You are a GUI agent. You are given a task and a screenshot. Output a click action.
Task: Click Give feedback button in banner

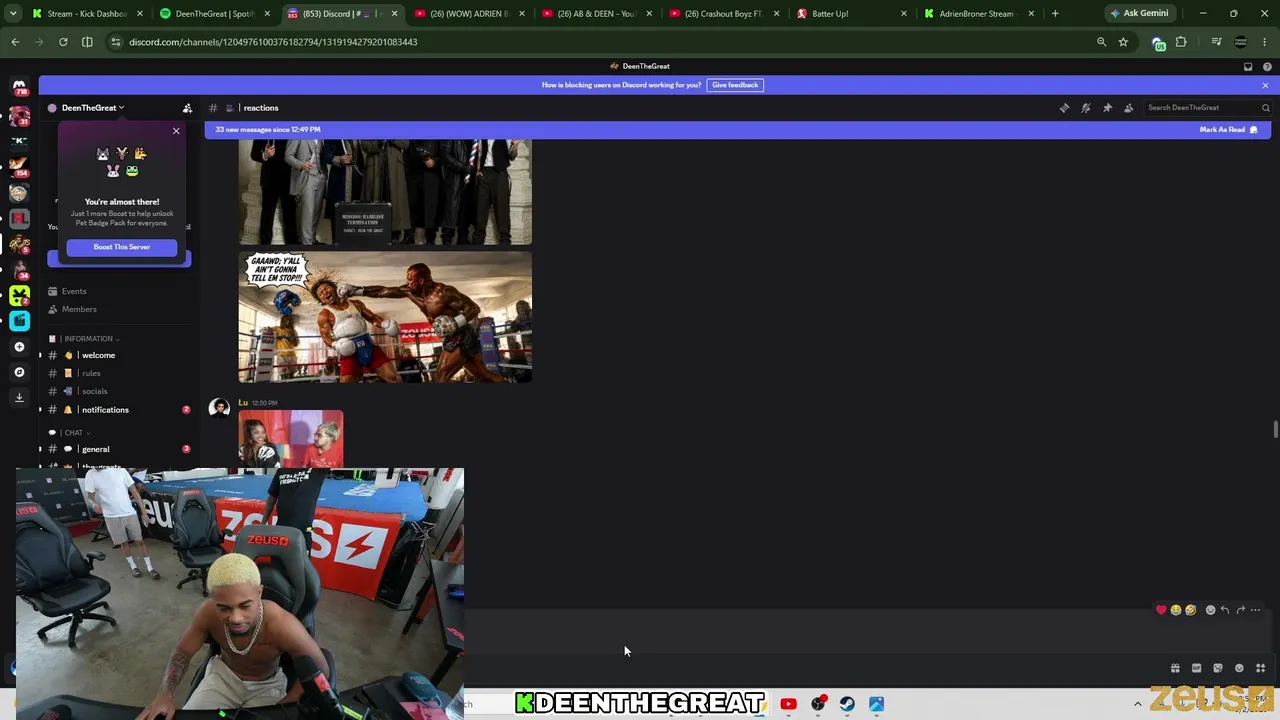pos(735,85)
